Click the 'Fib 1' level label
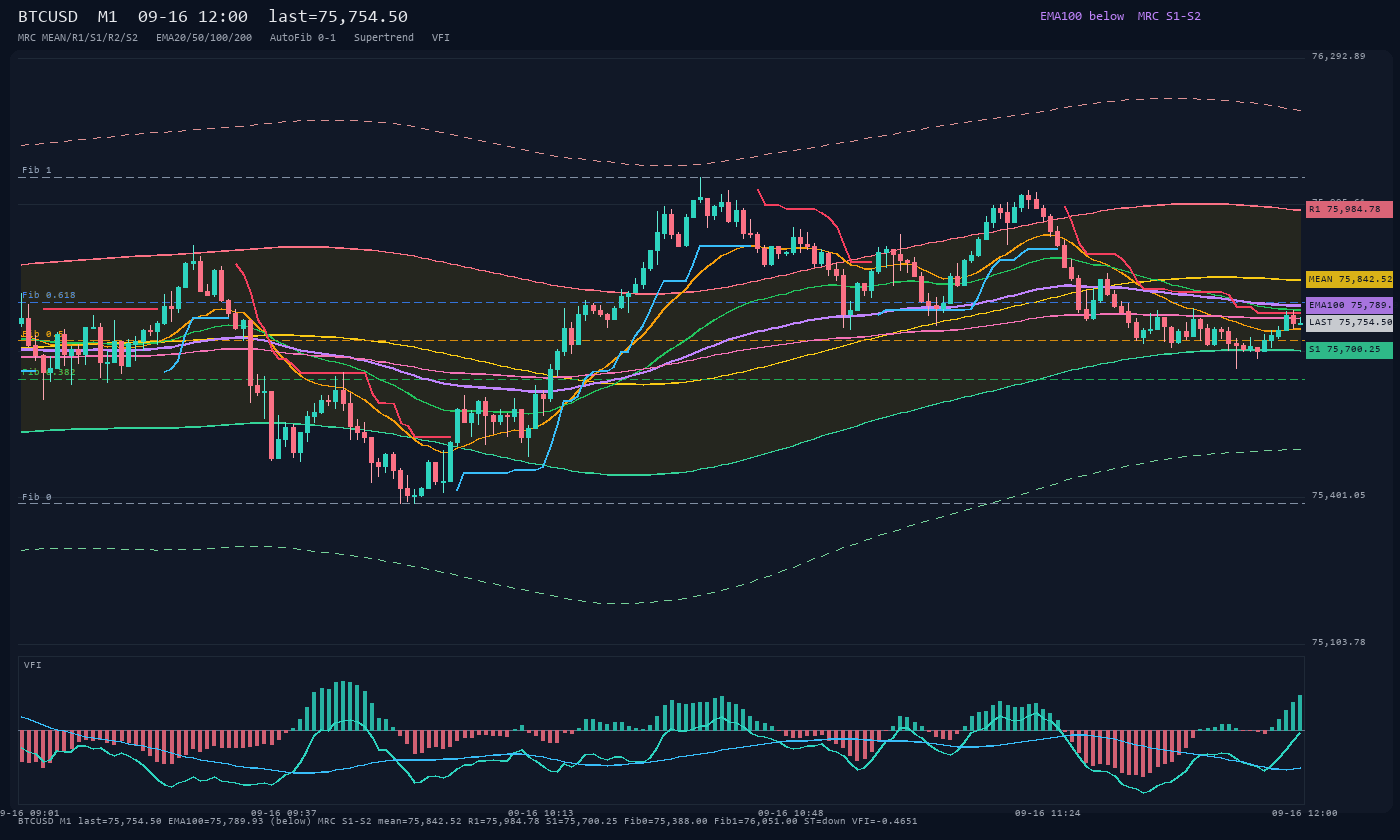1400x840 pixels. (37, 170)
